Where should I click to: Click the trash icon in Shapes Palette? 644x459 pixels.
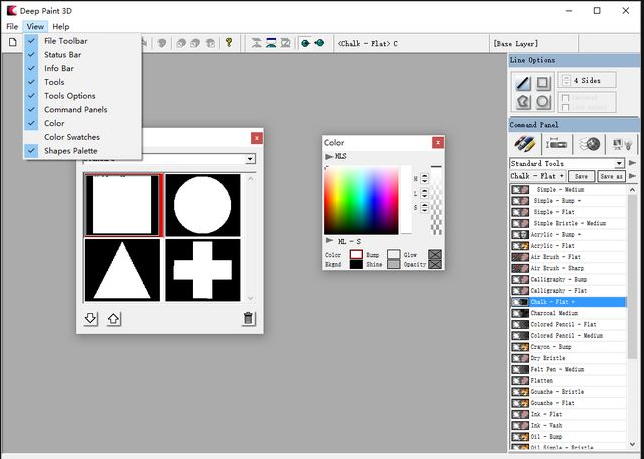249,319
